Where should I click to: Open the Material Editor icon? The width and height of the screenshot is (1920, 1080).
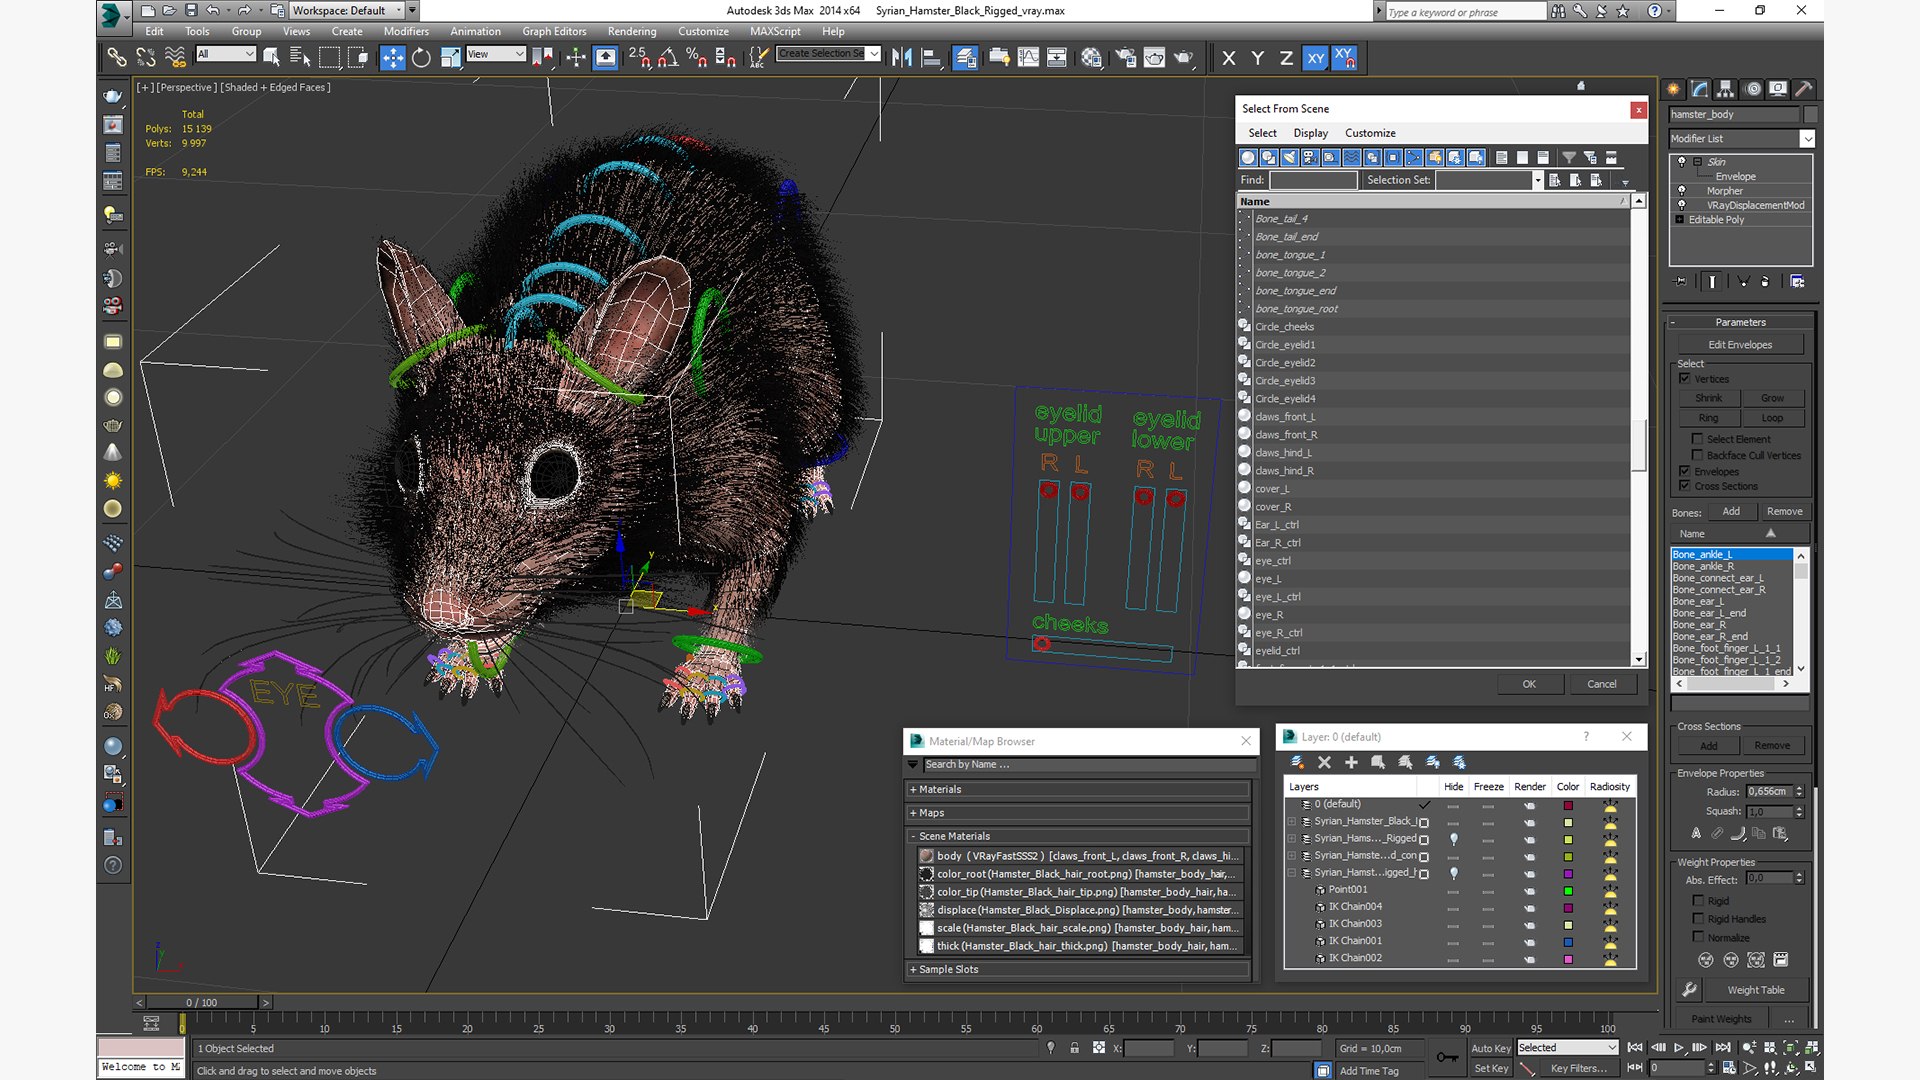[x=1091, y=58]
